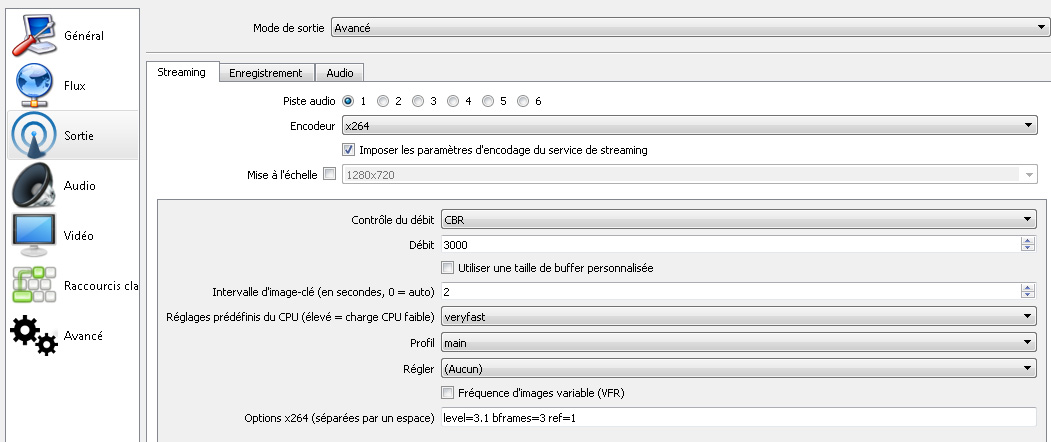The height and width of the screenshot is (442, 1051).
Task: Open the Avancé gears icon
Action: (34, 335)
